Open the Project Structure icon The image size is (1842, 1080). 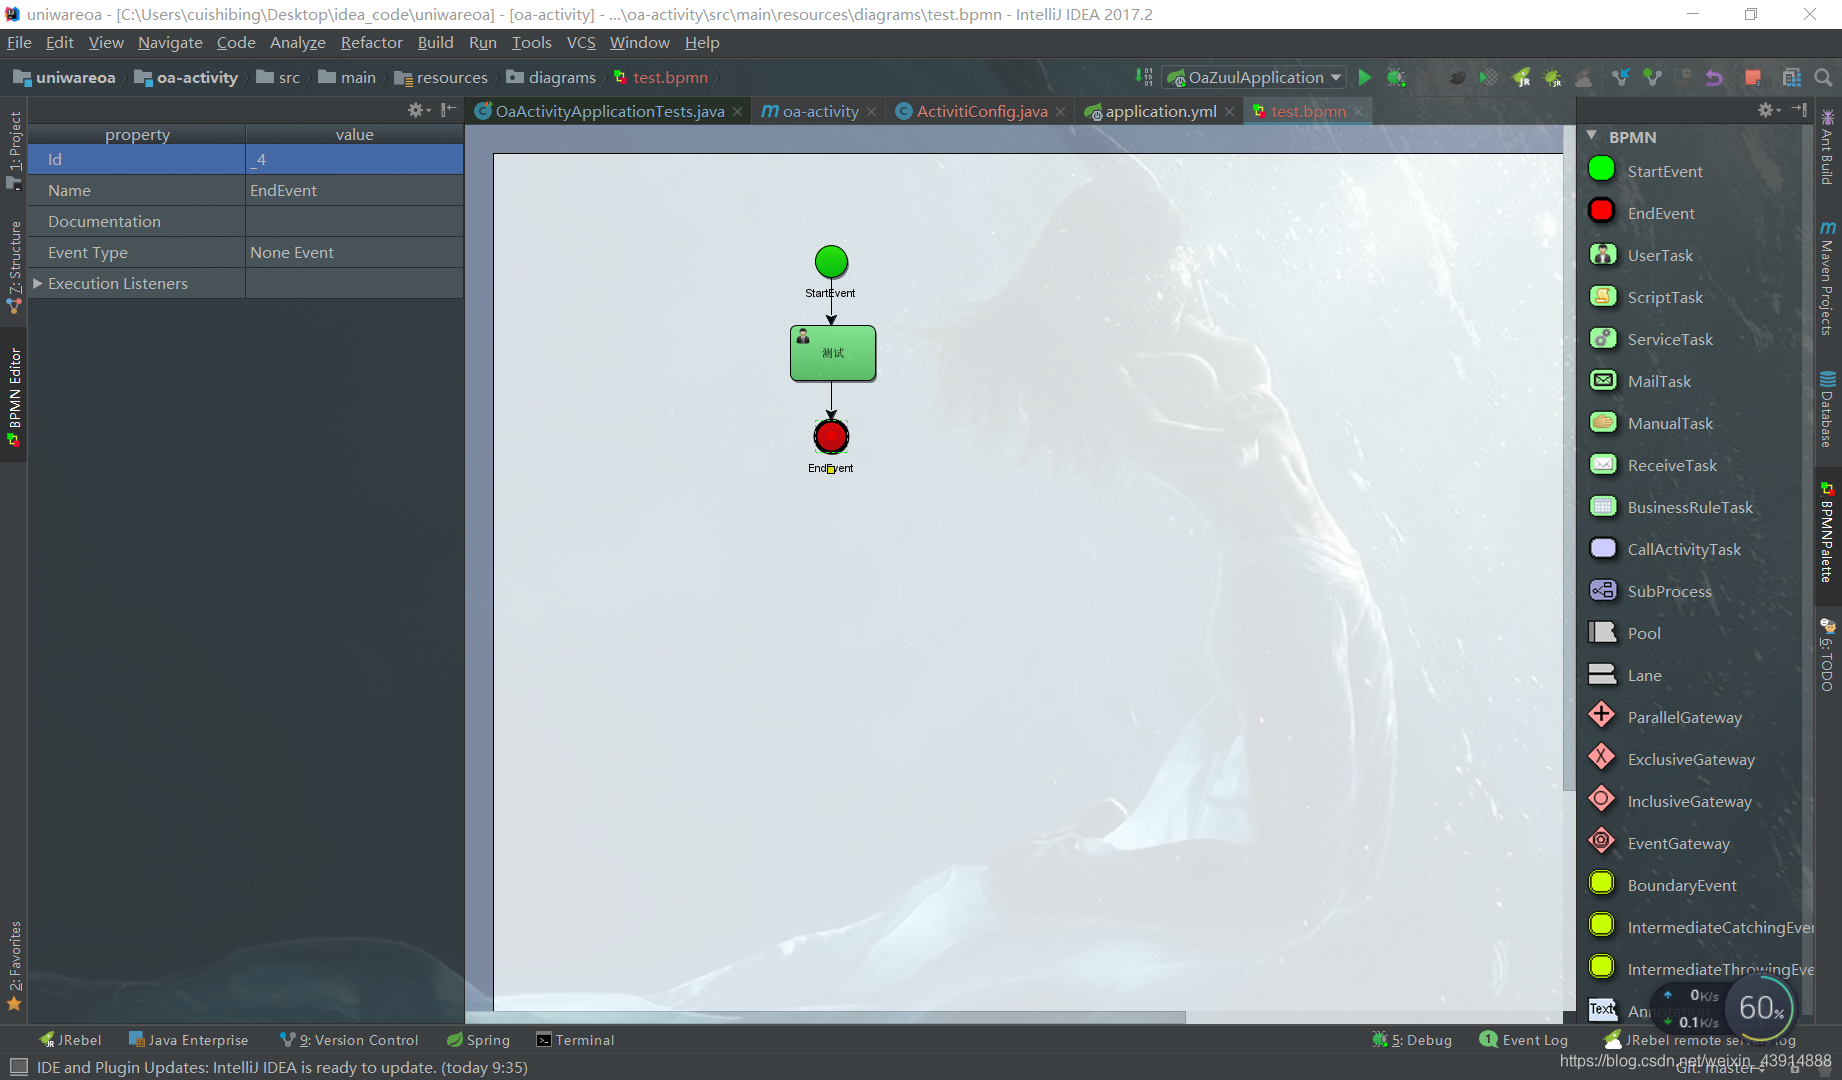point(1791,77)
